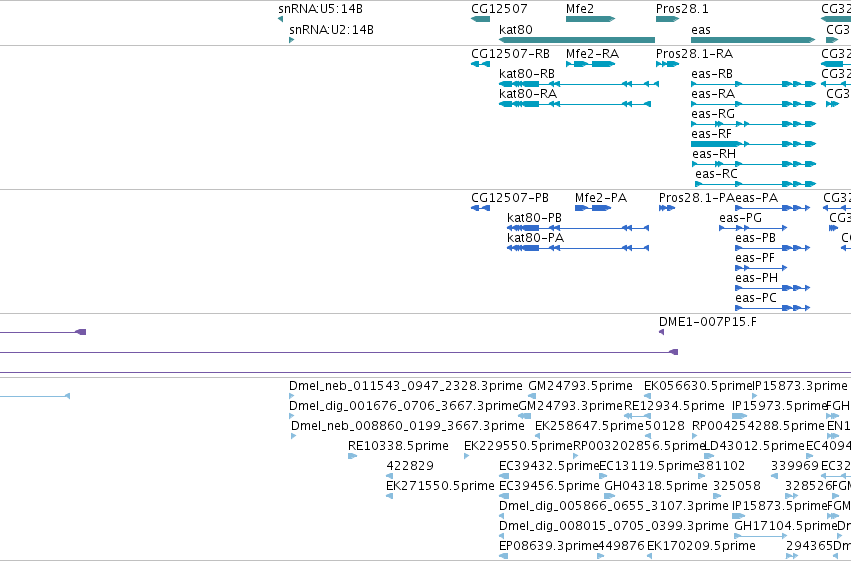Click the Mfe2 gene feature

pos(590,19)
